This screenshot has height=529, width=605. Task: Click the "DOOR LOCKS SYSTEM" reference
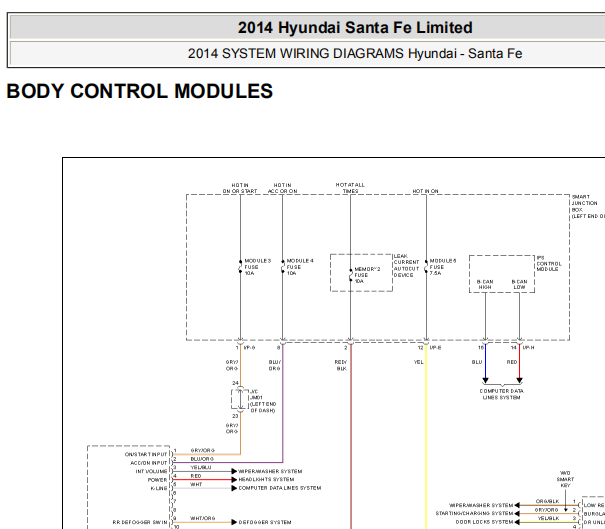484,522
